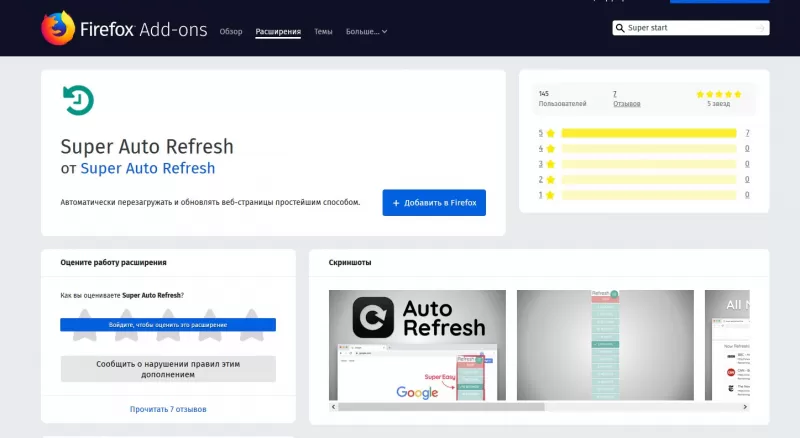Submit search with the arrow icon
Screen dimensions: 800x438
click(x=760, y=28)
